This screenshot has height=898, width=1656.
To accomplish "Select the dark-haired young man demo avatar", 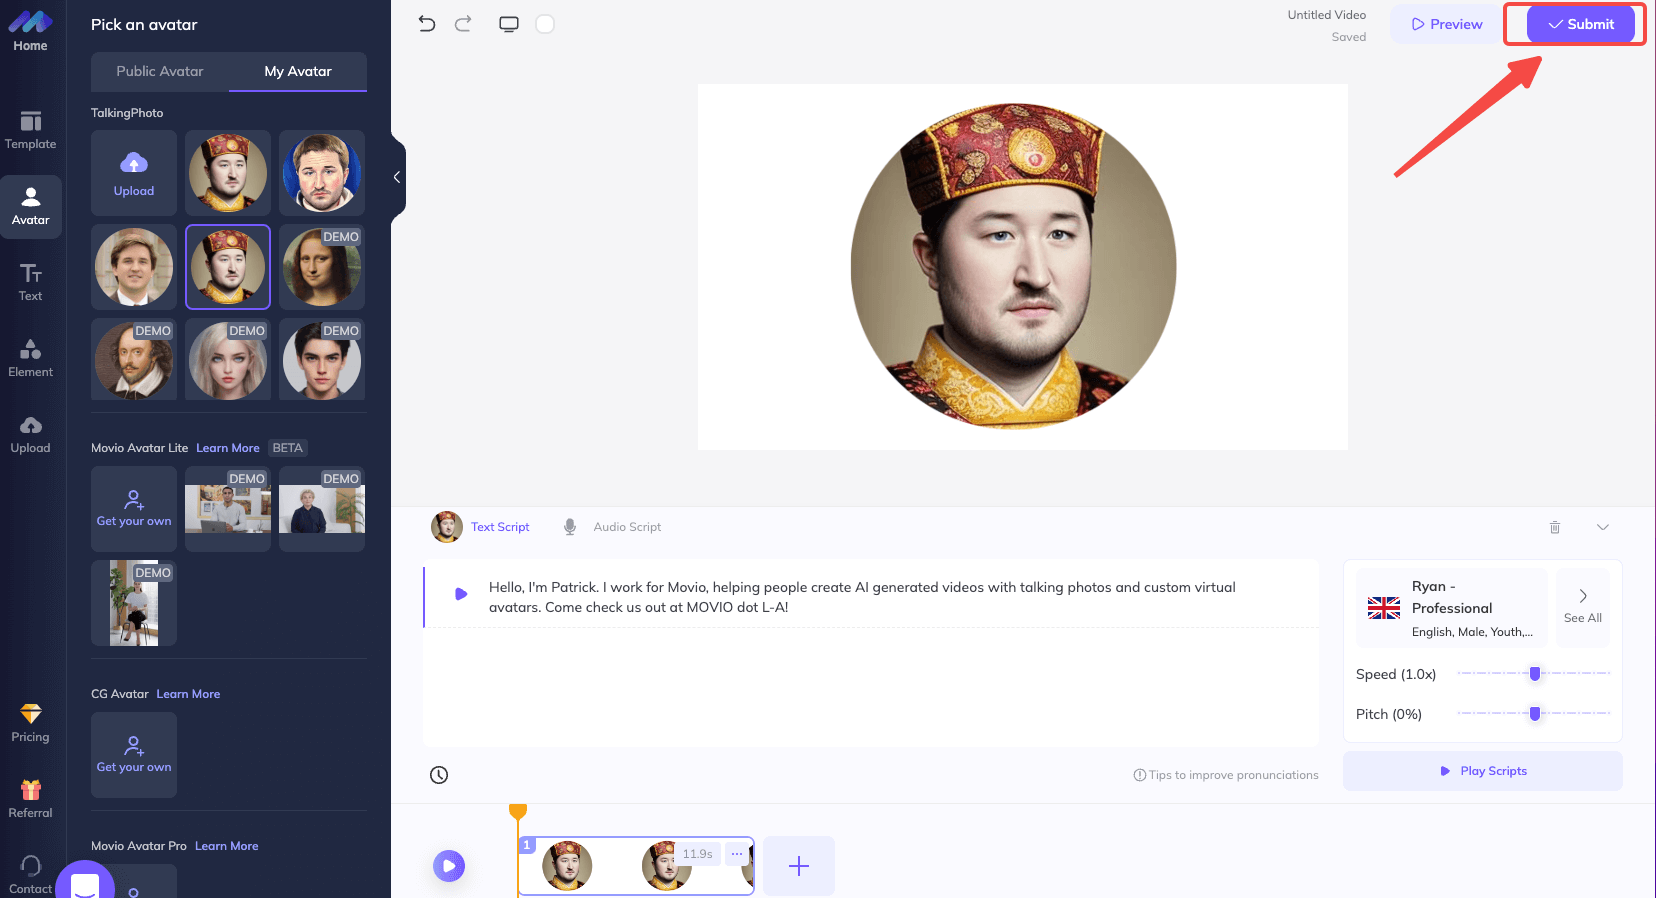I will coord(322,360).
